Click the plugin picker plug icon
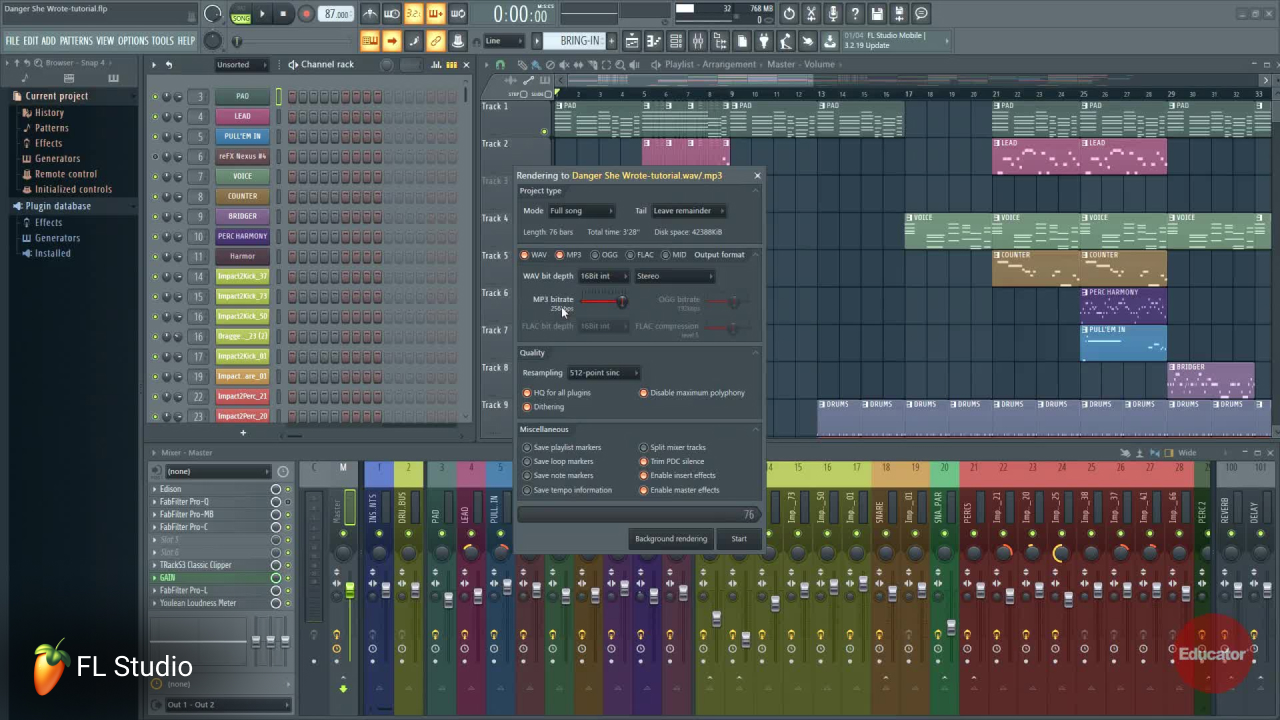Screen dimensions: 1280x720 point(764,41)
